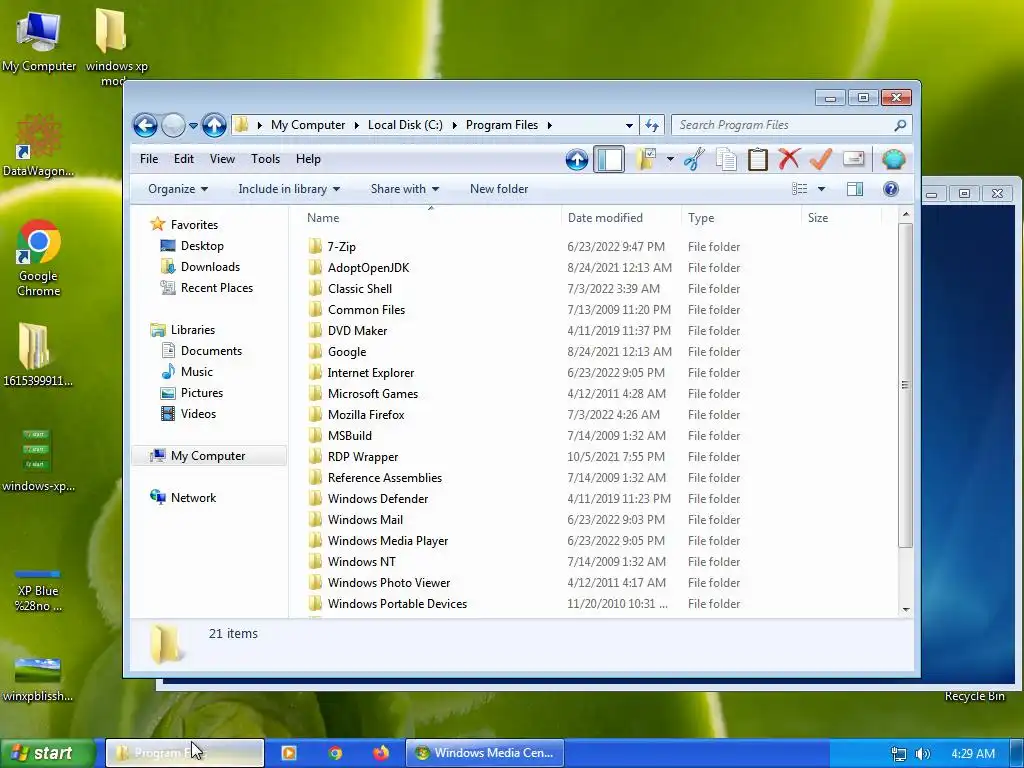Click the orange checkmark Properties icon
The image size is (1024, 768).
coord(821,159)
